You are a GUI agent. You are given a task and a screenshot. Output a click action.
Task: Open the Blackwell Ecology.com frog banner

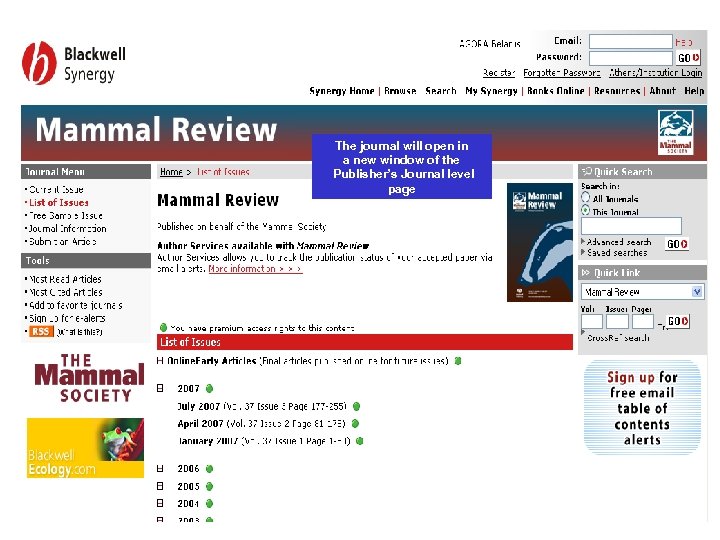85,448
